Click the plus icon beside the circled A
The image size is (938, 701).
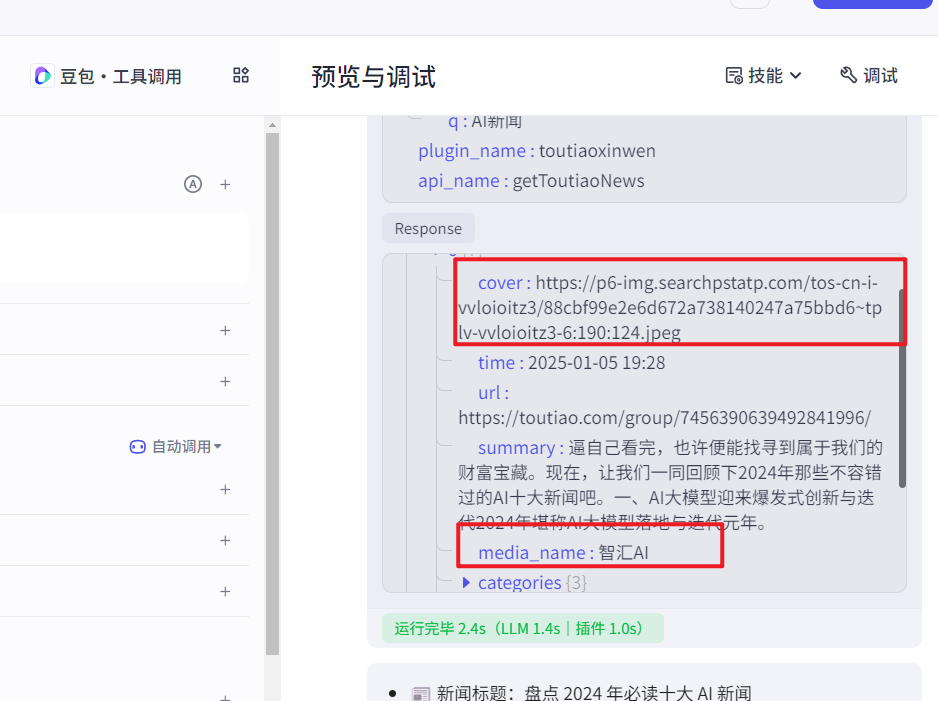225,184
